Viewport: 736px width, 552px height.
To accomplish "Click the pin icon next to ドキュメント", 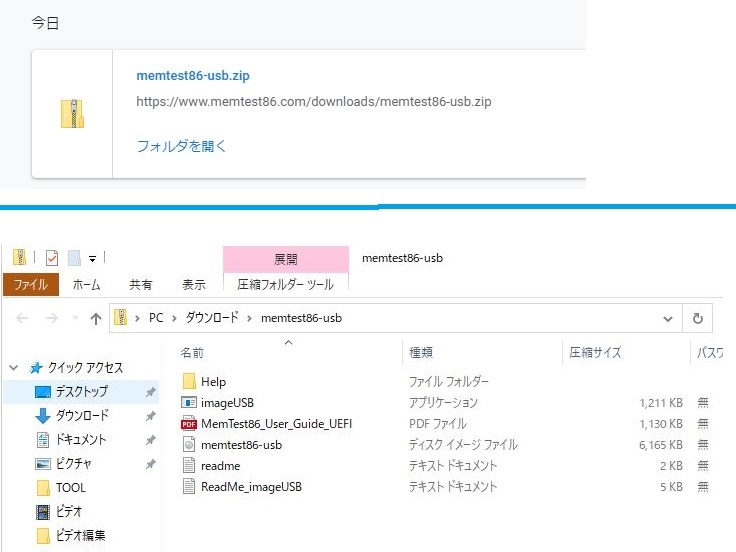I will pyautogui.click(x=150, y=440).
